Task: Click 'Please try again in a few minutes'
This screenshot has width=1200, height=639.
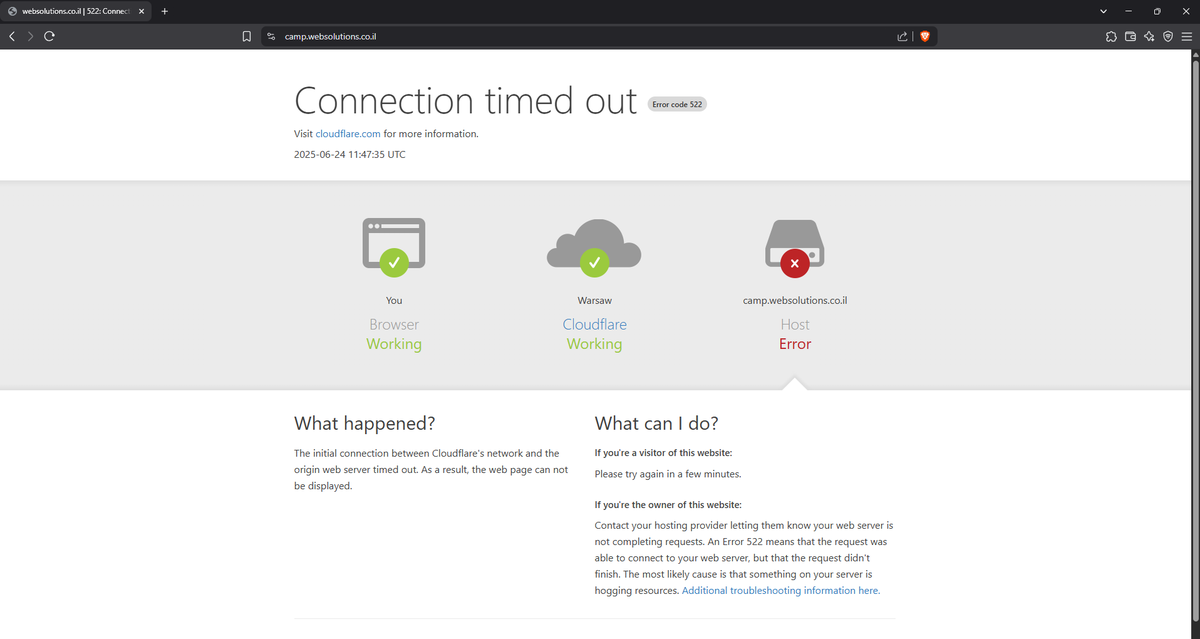Action: (668, 474)
